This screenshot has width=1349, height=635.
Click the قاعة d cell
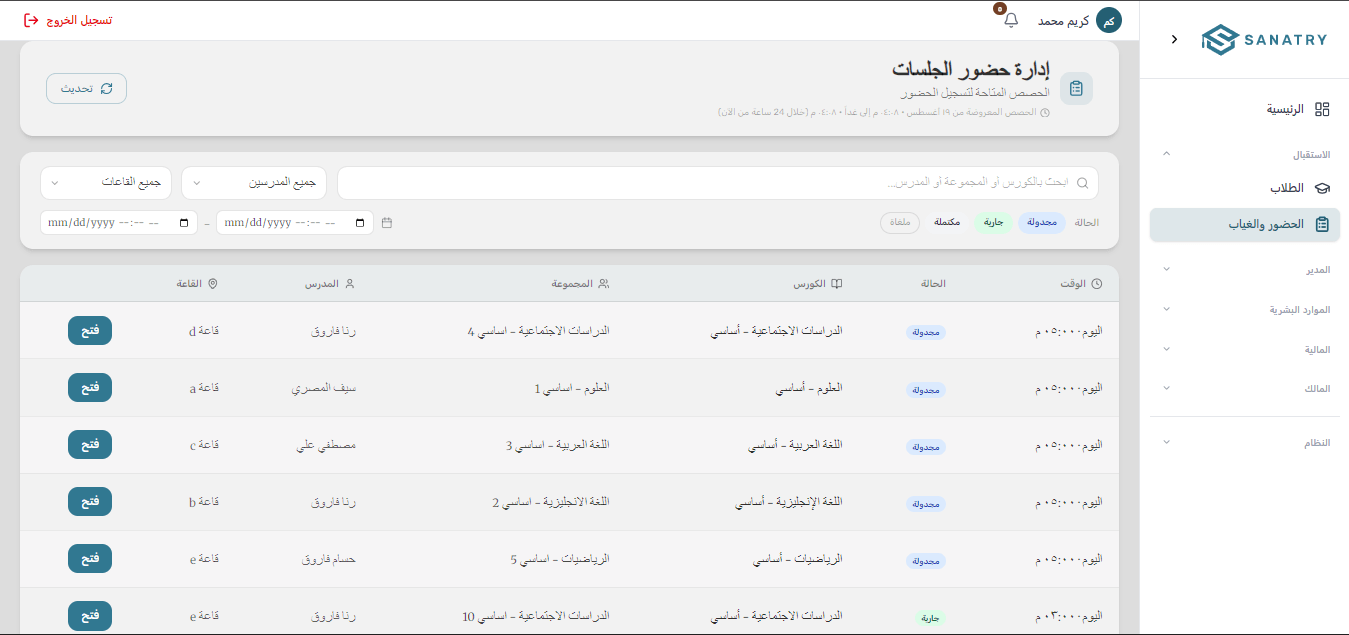204,331
